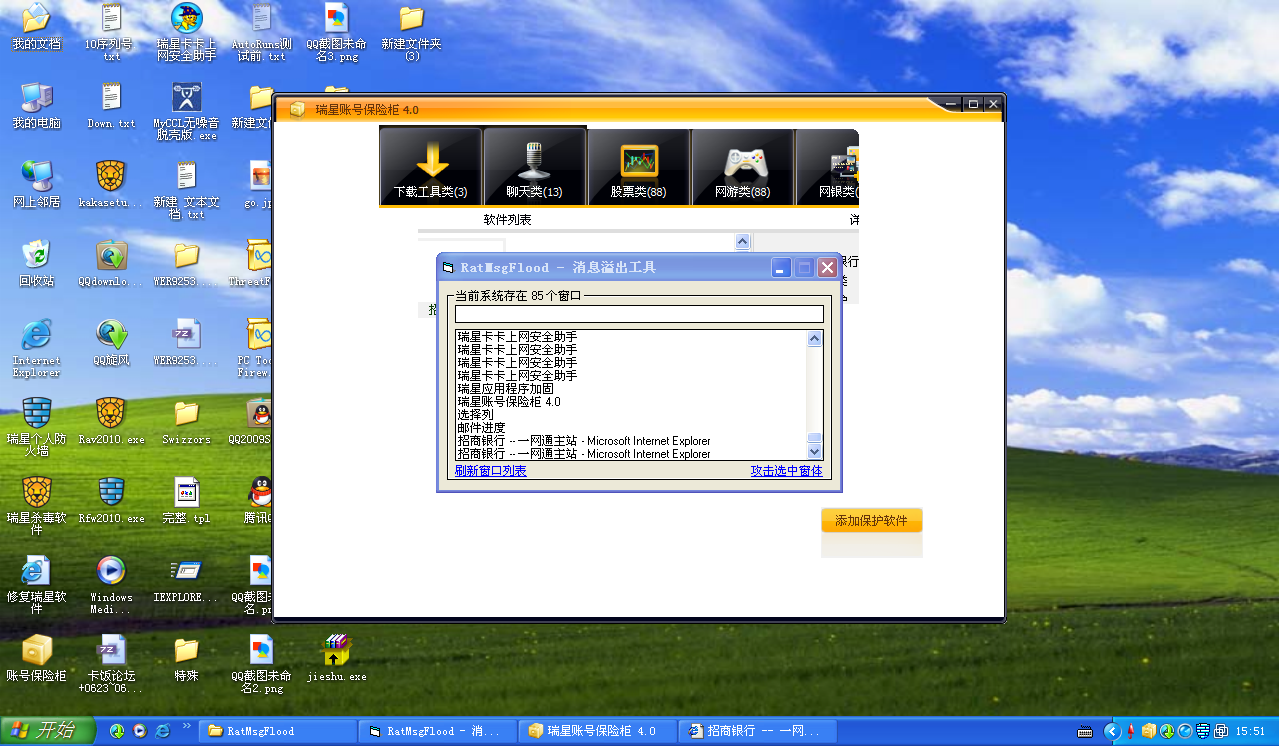
Task: Select the 股票类(88) category tab
Action: click(638, 166)
